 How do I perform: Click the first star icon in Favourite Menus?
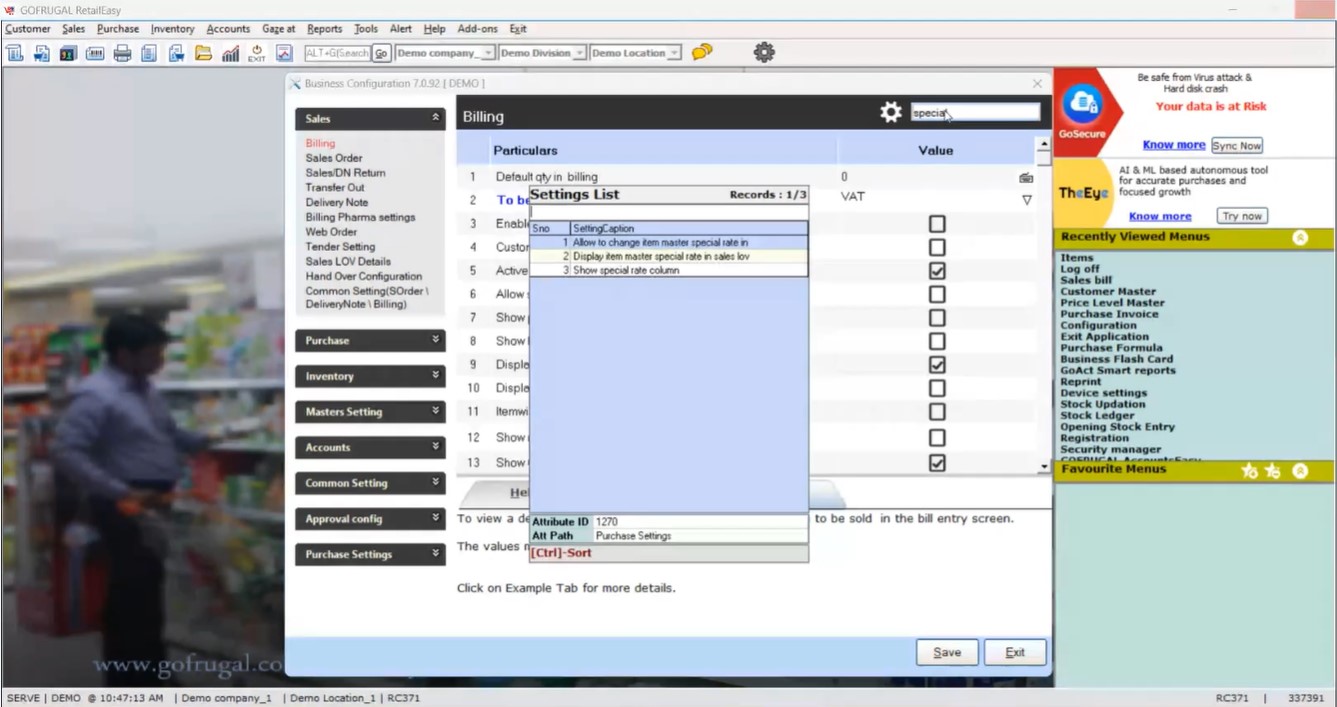(x=1249, y=470)
